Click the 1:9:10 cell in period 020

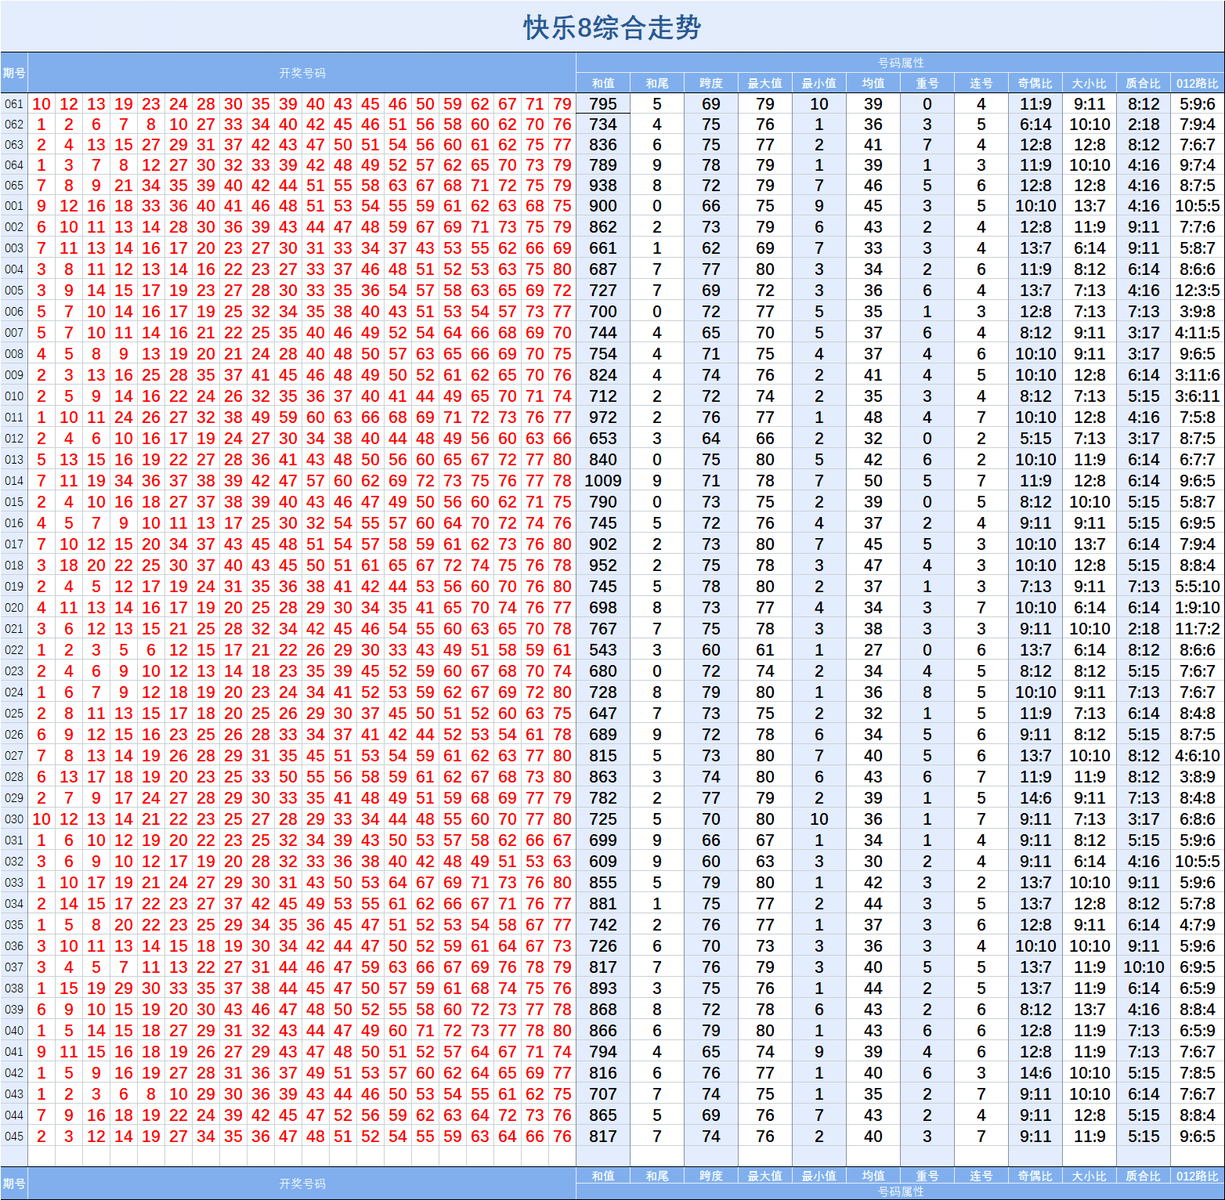[x=1197, y=608]
